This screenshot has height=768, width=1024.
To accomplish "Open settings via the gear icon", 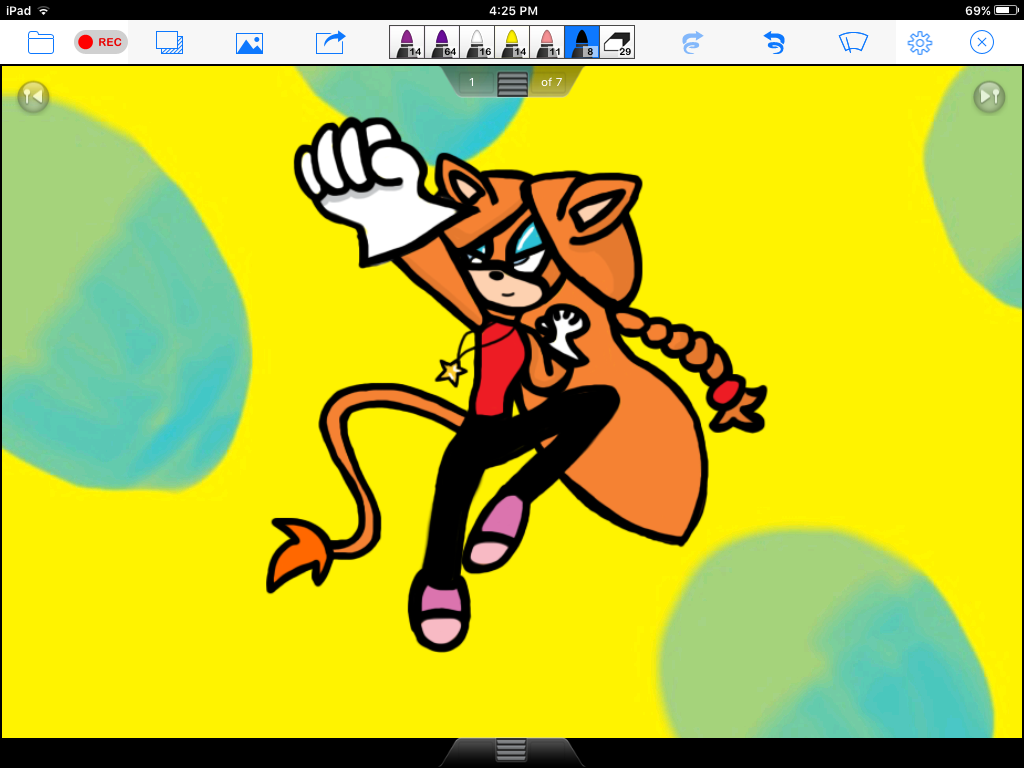I will (x=920, y=42).
